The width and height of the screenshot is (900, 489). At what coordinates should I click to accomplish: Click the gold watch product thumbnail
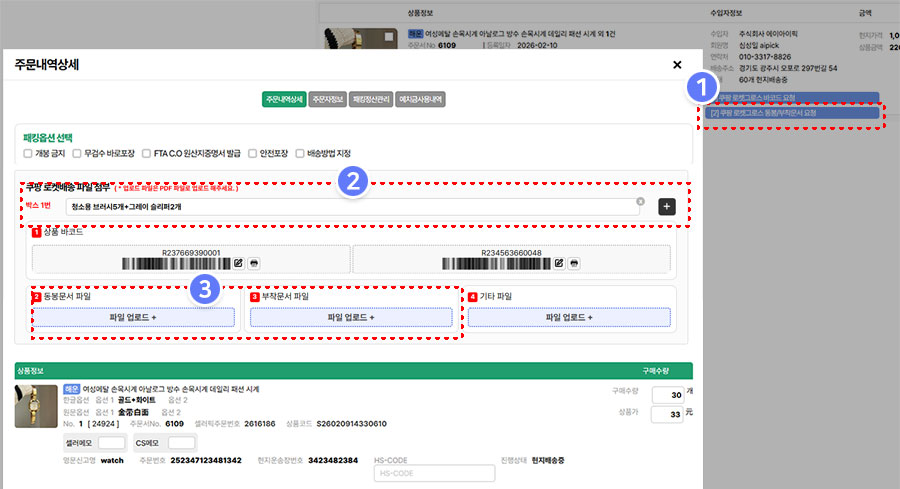tap(35, 408)
